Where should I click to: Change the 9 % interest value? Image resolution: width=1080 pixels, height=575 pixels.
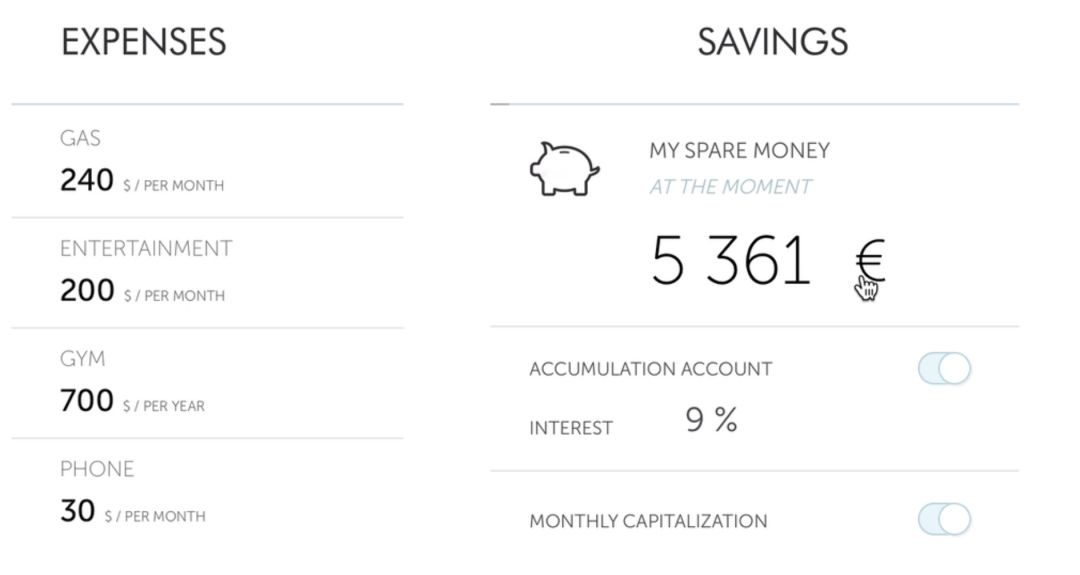point(712,419)
